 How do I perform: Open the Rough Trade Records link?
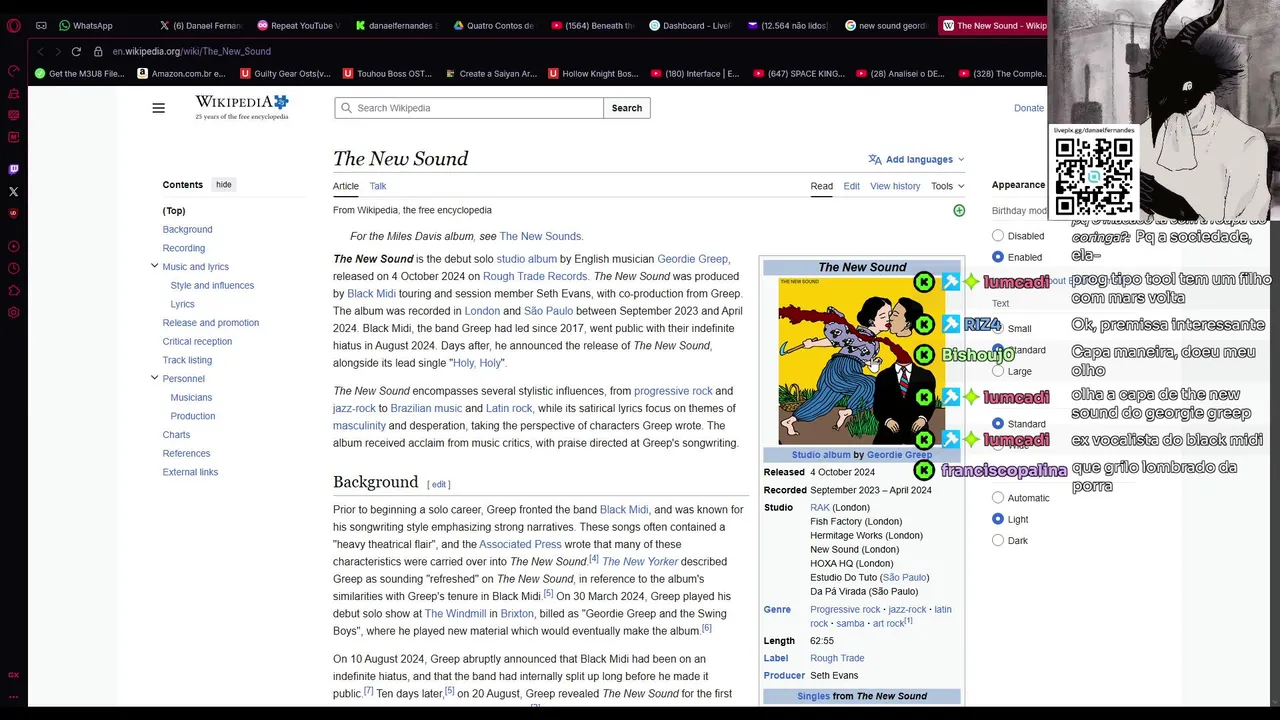tap(535, 276)
